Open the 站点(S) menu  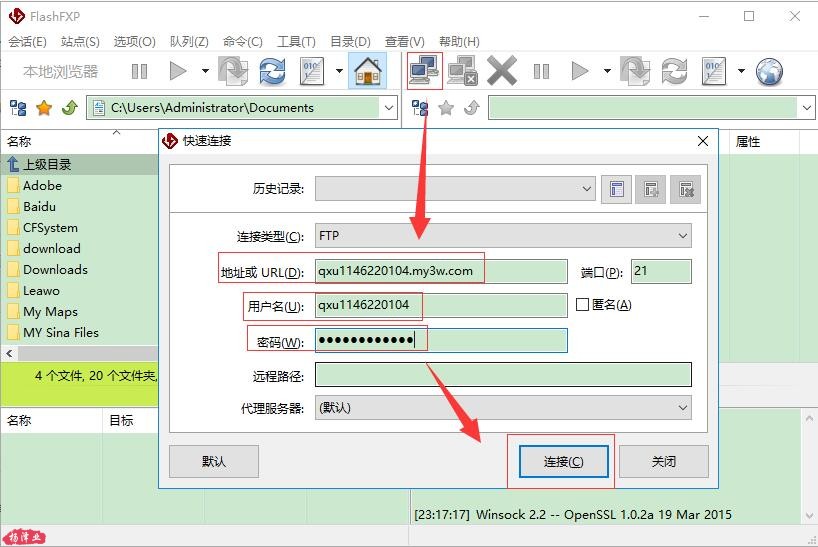pos(80,42)
